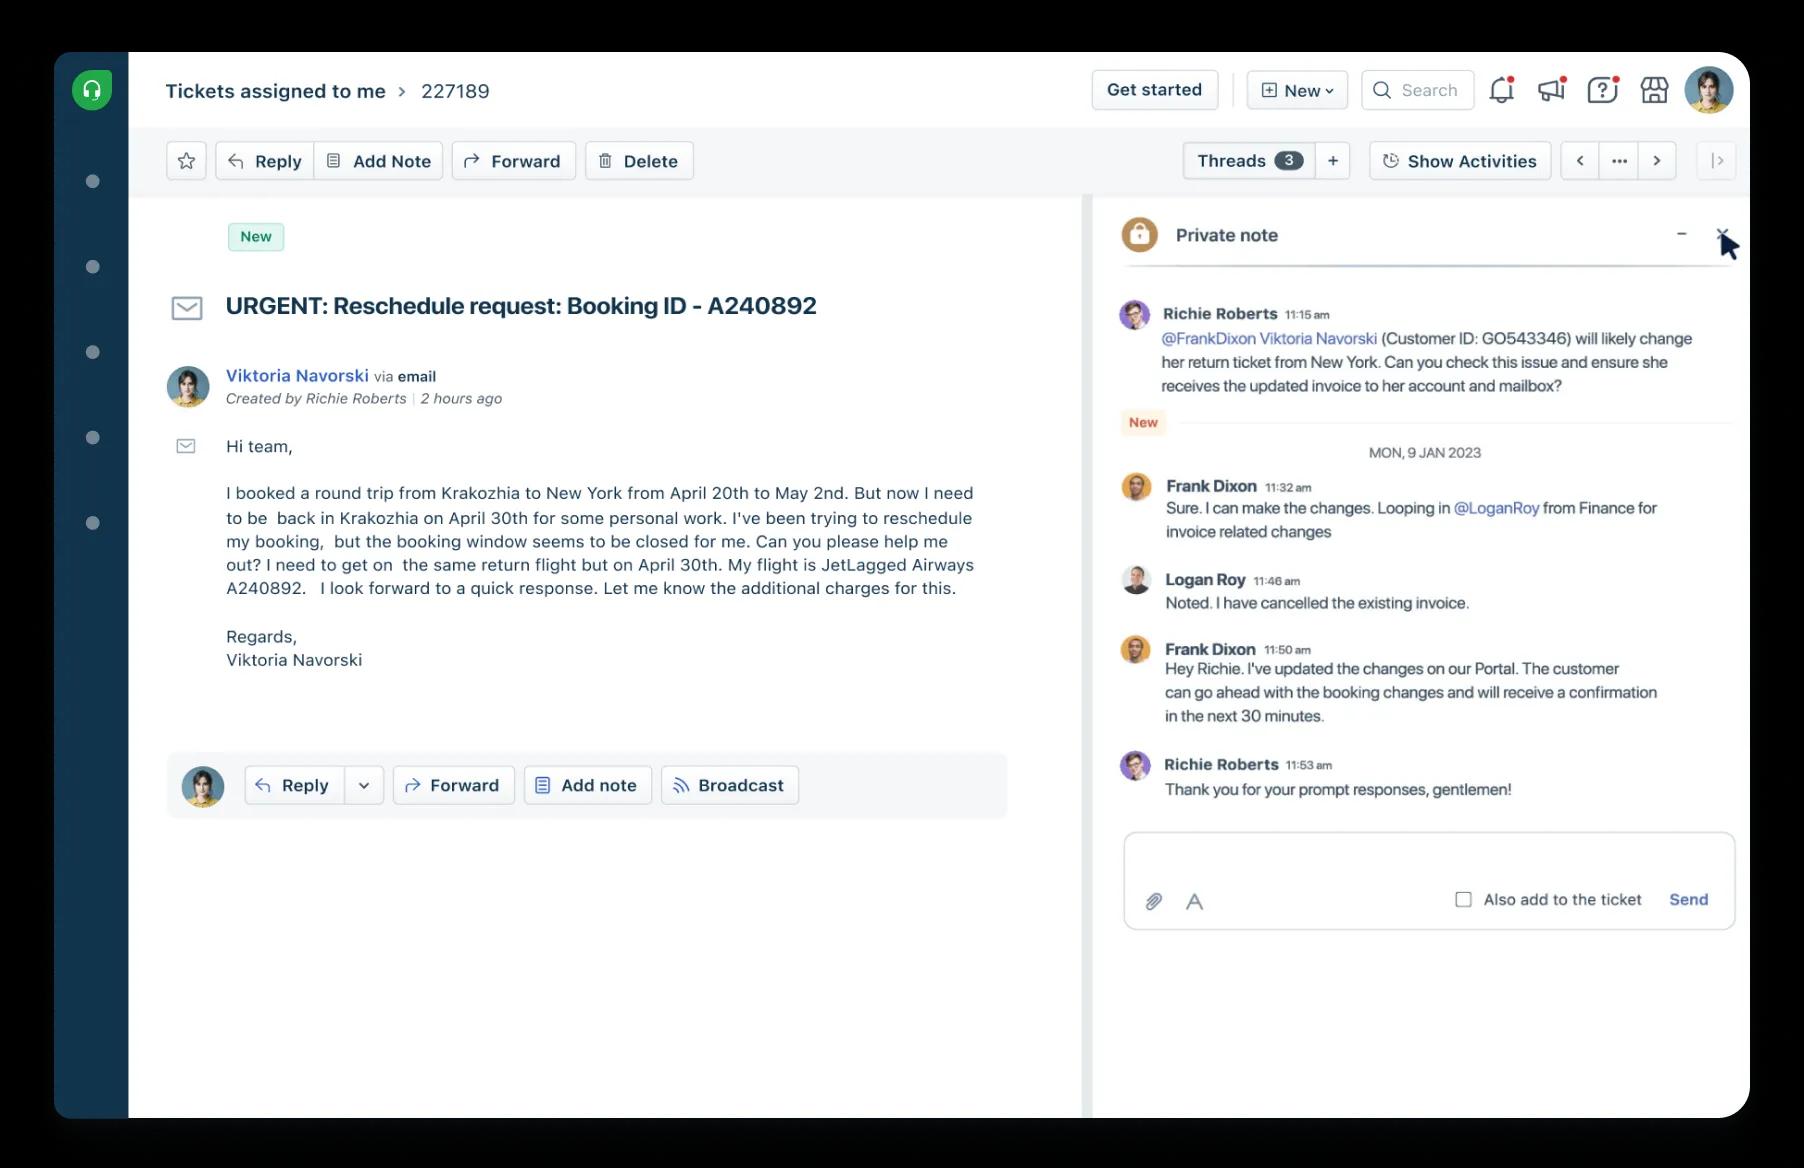Send the private note
Image resolution: width=1804 pixels, height=1168 pixels.
[x=1688, y=900]
